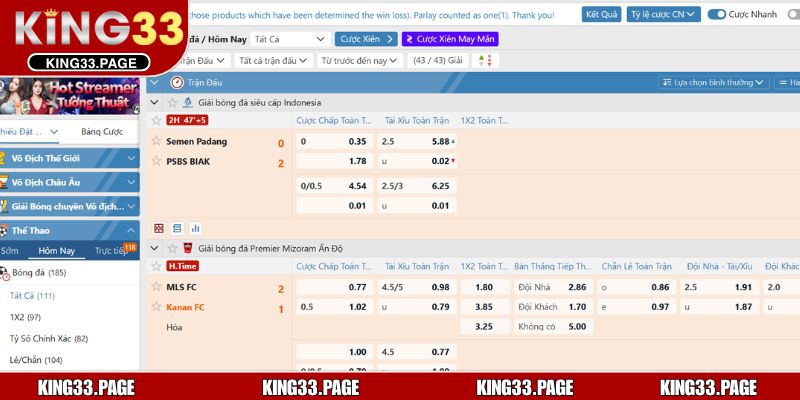Viewport: 800px width, 400px height.
Task: Click the Kanan FC 1X2 odds 3.85
Action: click(x=485, y=307)
